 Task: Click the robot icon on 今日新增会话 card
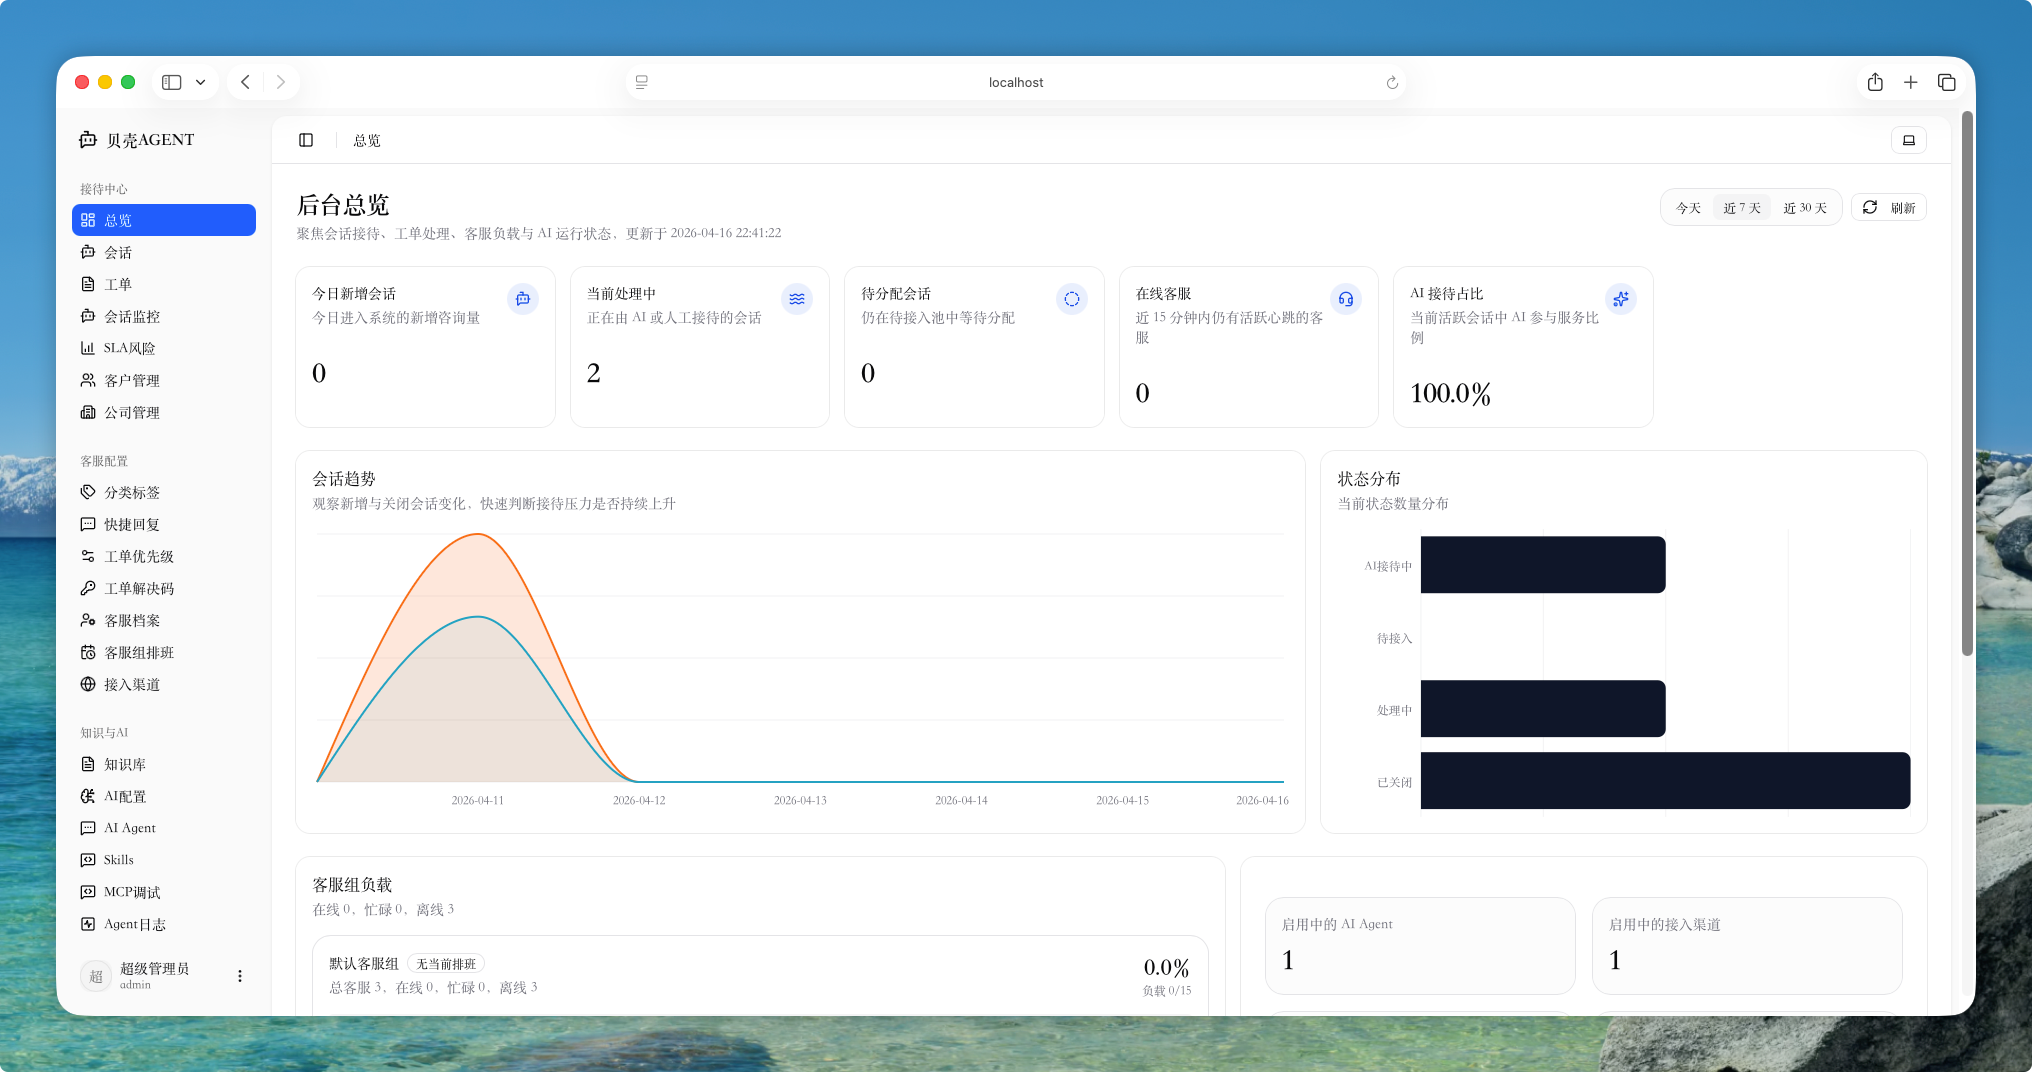[522, 299]
